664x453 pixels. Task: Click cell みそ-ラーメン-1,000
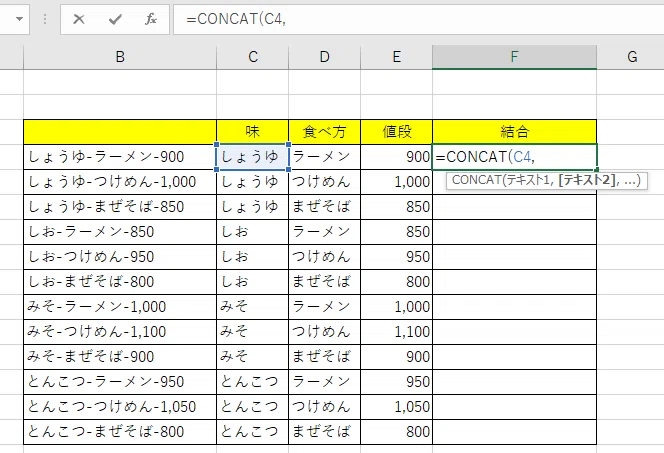120,307
